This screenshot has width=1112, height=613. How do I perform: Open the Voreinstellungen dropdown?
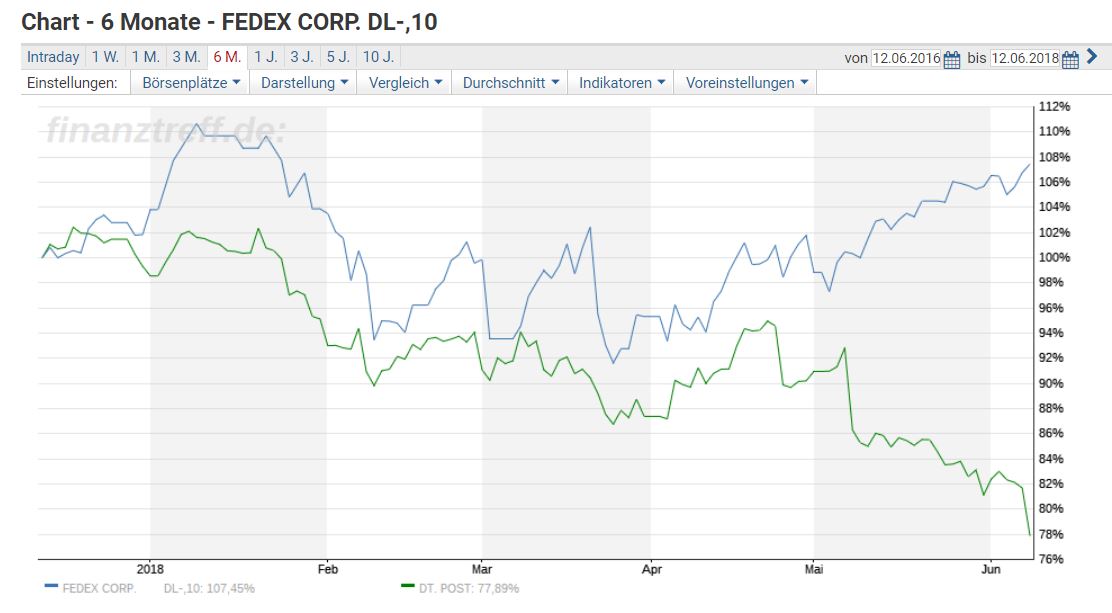[x=747, y=83]
